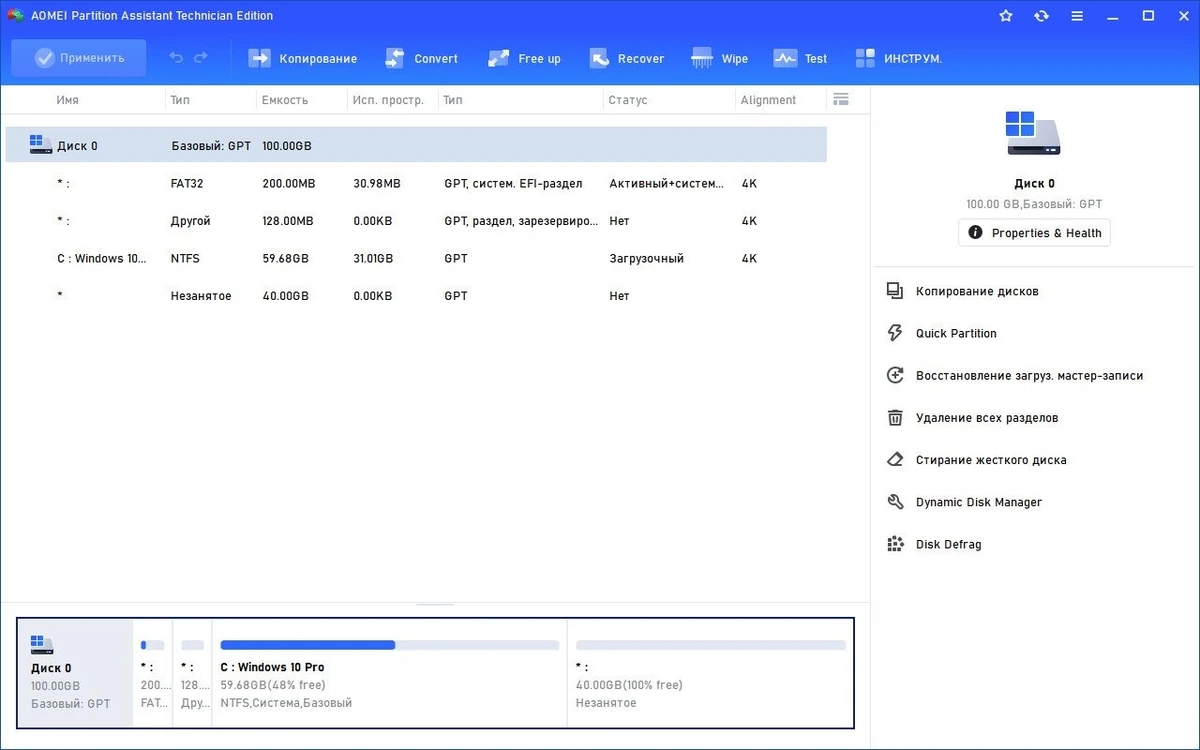Sort by the Исп. простр. column header
The width and height of the screenshot is (1200, 750).
(388, 100)
